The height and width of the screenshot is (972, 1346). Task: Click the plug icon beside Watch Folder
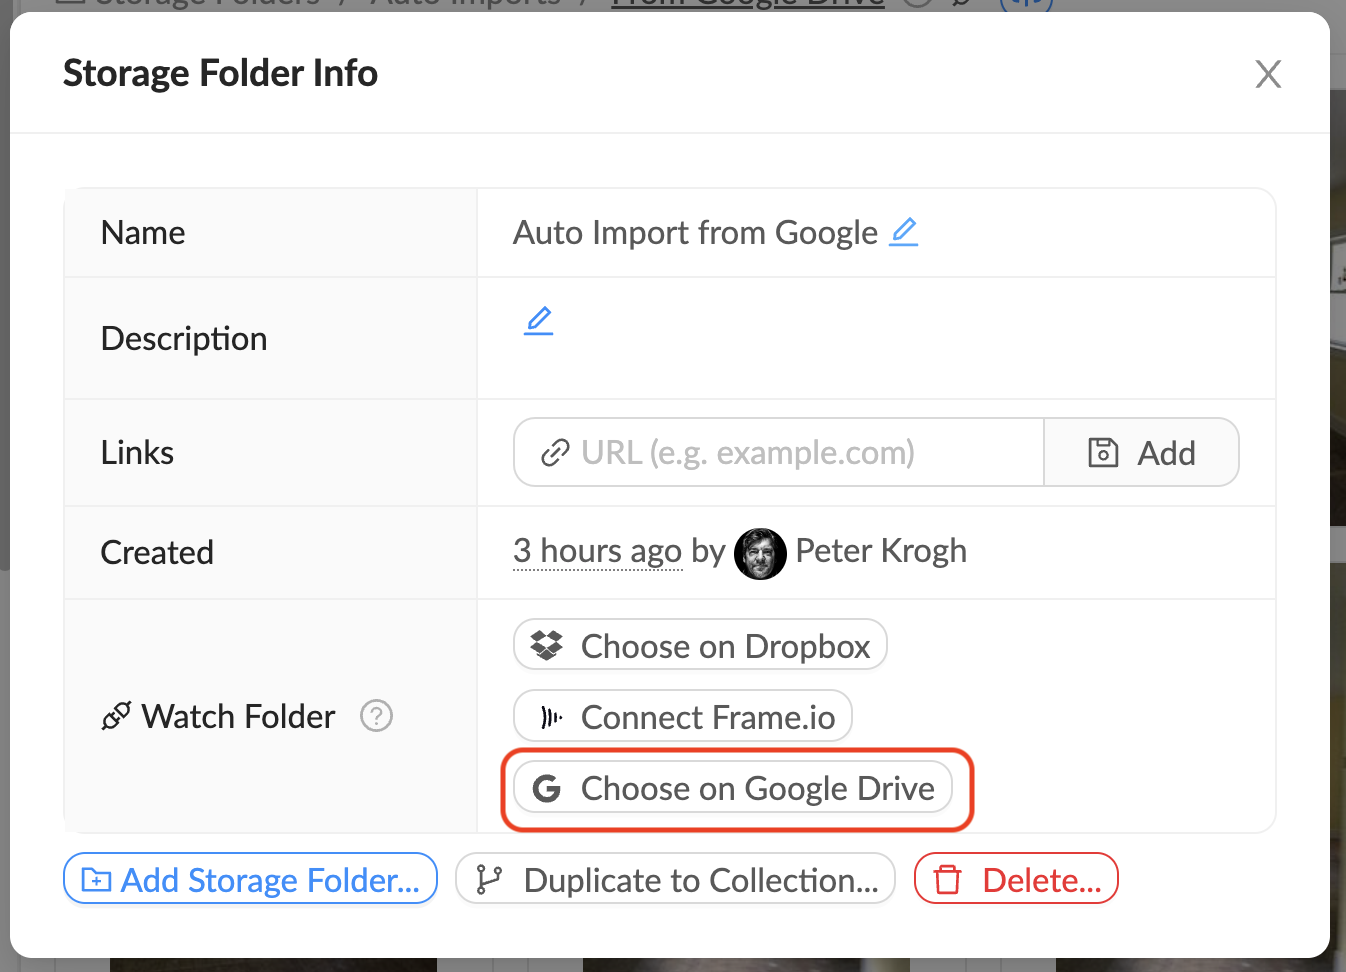coord(116,716)
